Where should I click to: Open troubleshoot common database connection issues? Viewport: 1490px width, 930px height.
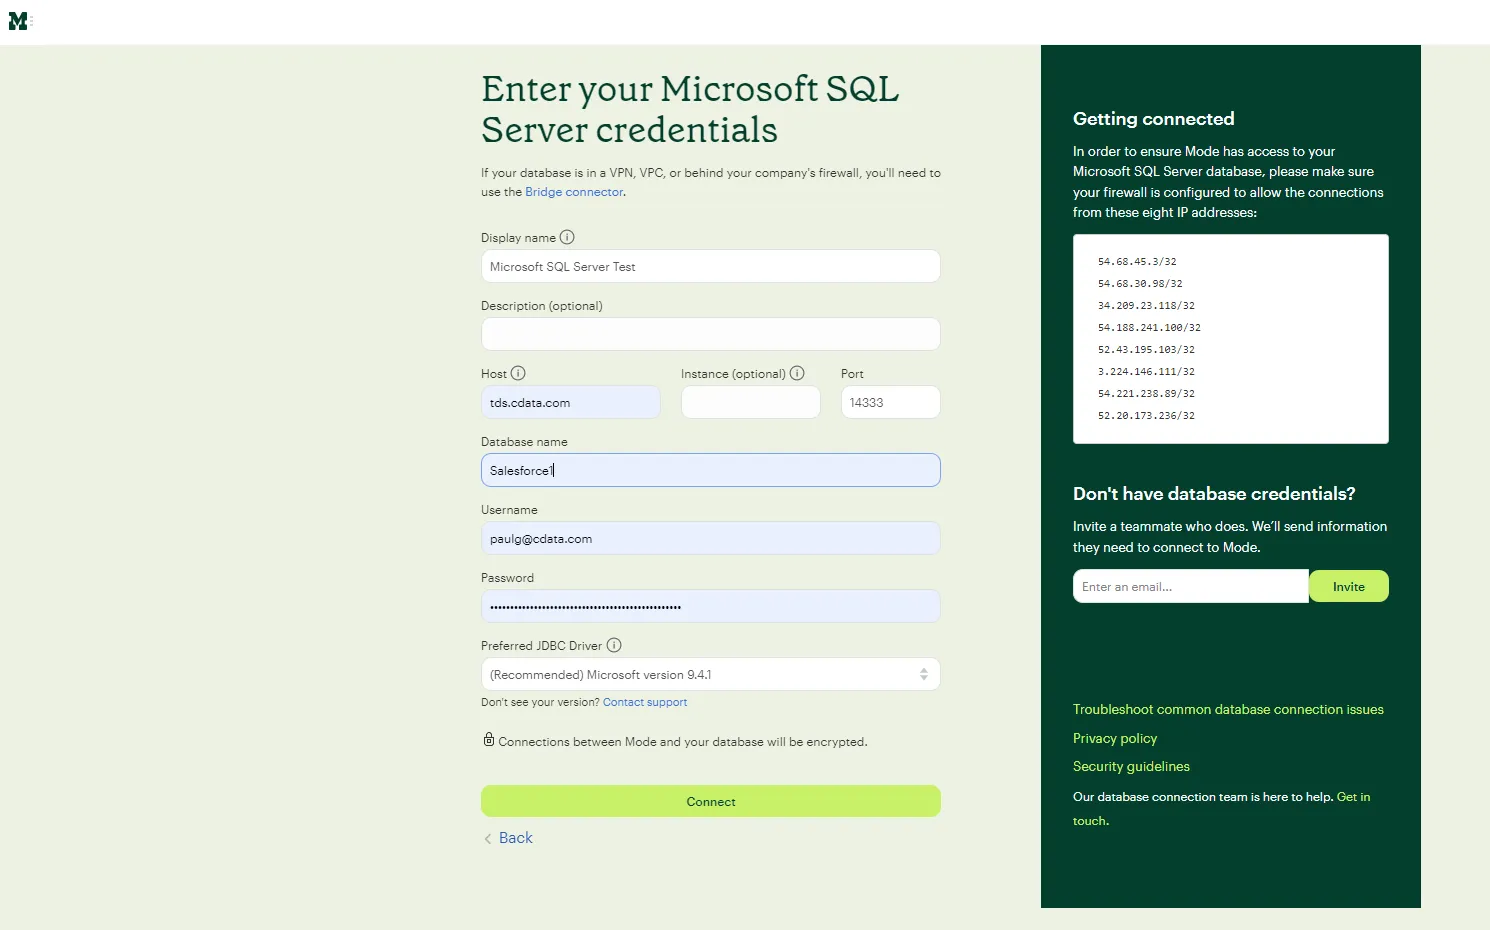(x=1228, y=709)
